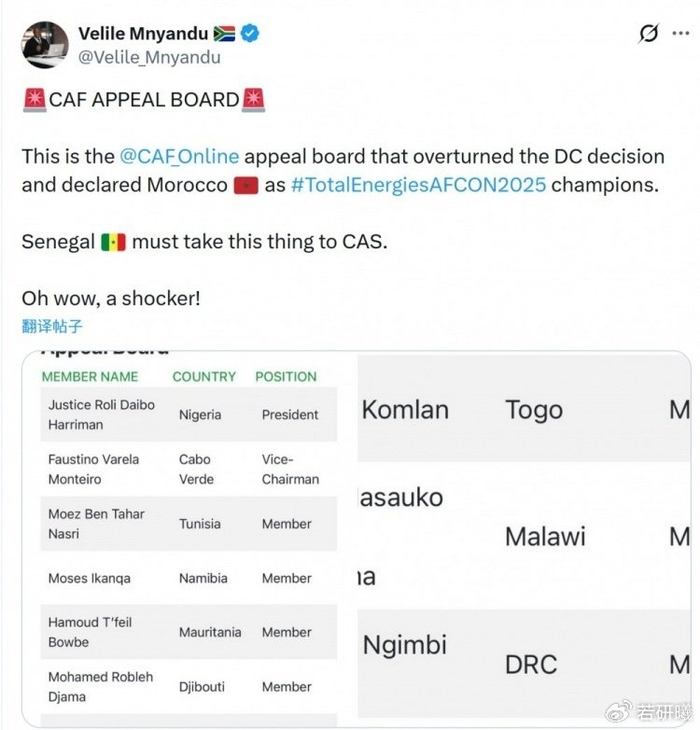Screen dimensions: 700x730
Task: Open the #TotalEnergiesAFCON2025 hashtag
Action: [419, 185]
